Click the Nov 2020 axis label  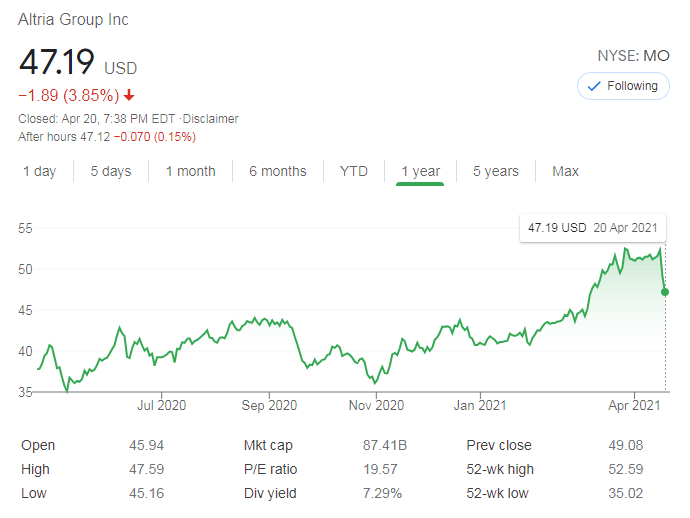pos(376,405)
